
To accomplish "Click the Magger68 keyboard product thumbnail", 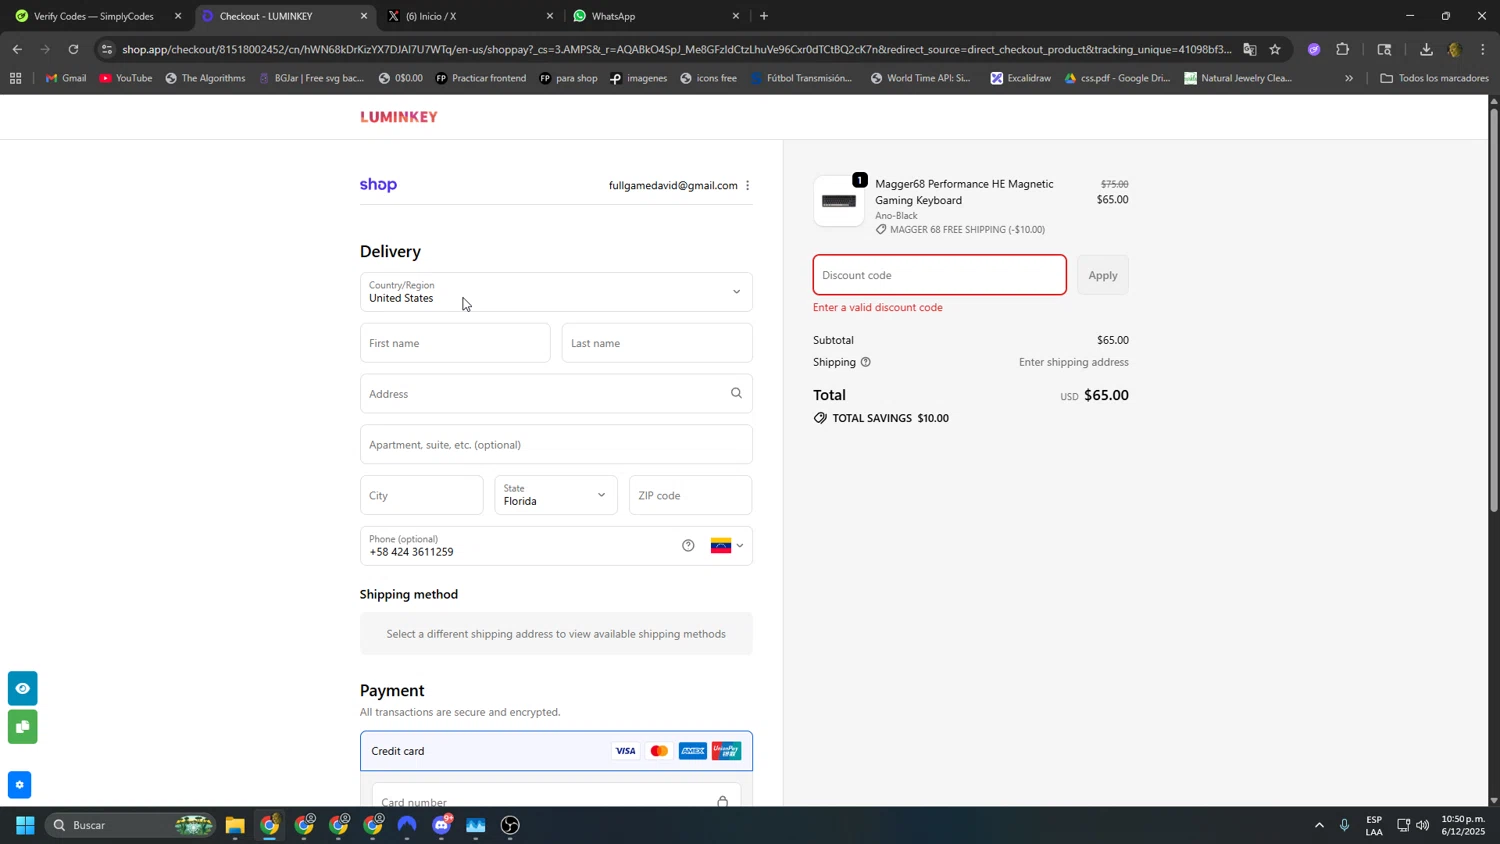I will tap(839, 201).
